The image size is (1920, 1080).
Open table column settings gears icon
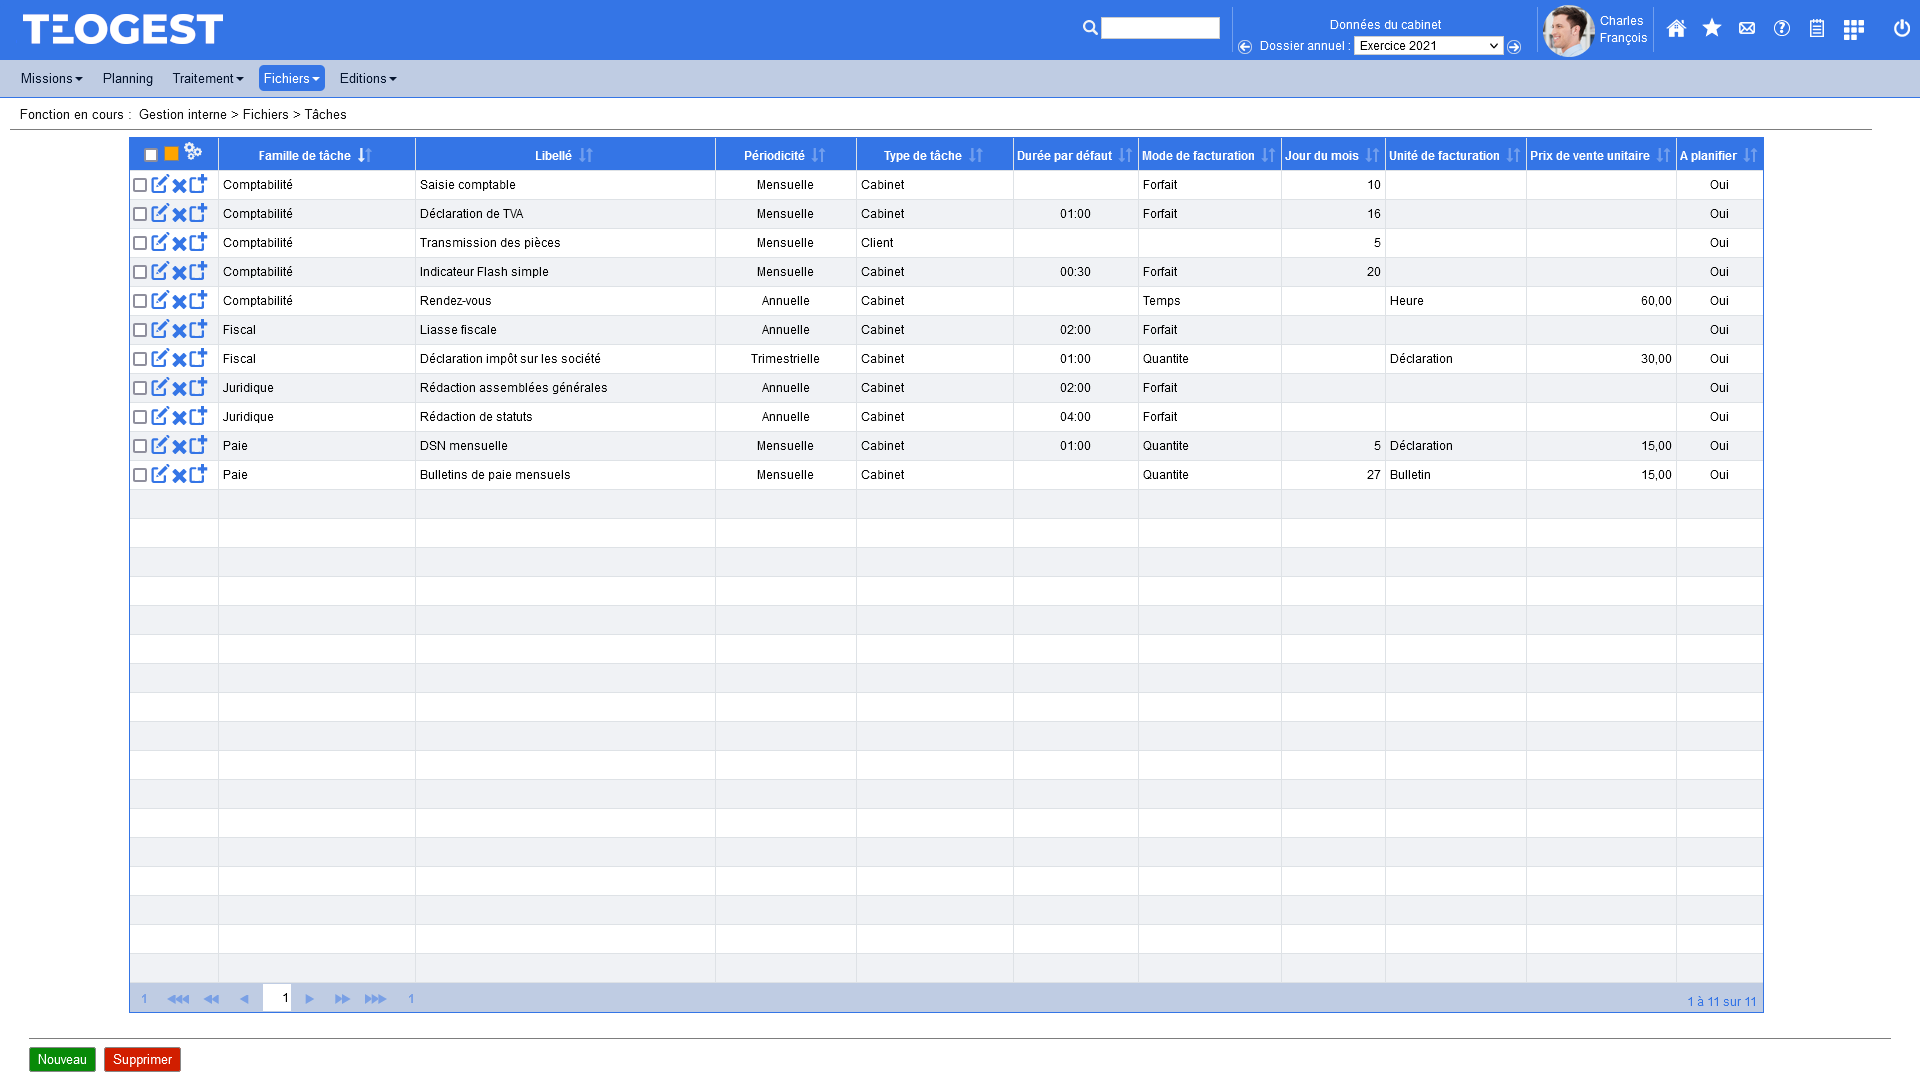tap(193, 152)
